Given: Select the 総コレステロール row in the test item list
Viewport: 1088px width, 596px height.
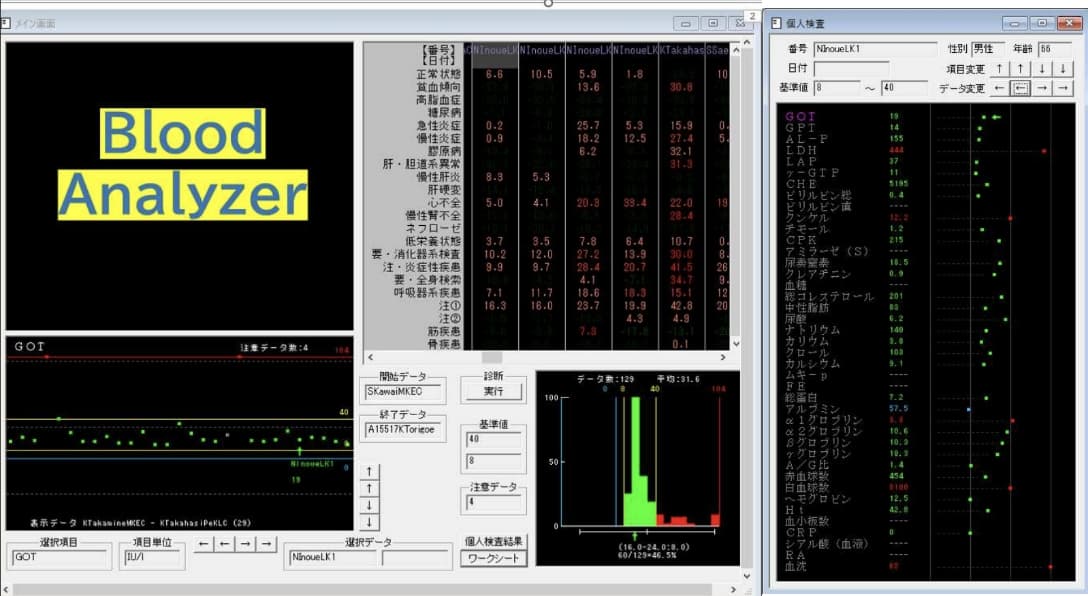Looking at the screenshot, I should click(x=829, y=296).
